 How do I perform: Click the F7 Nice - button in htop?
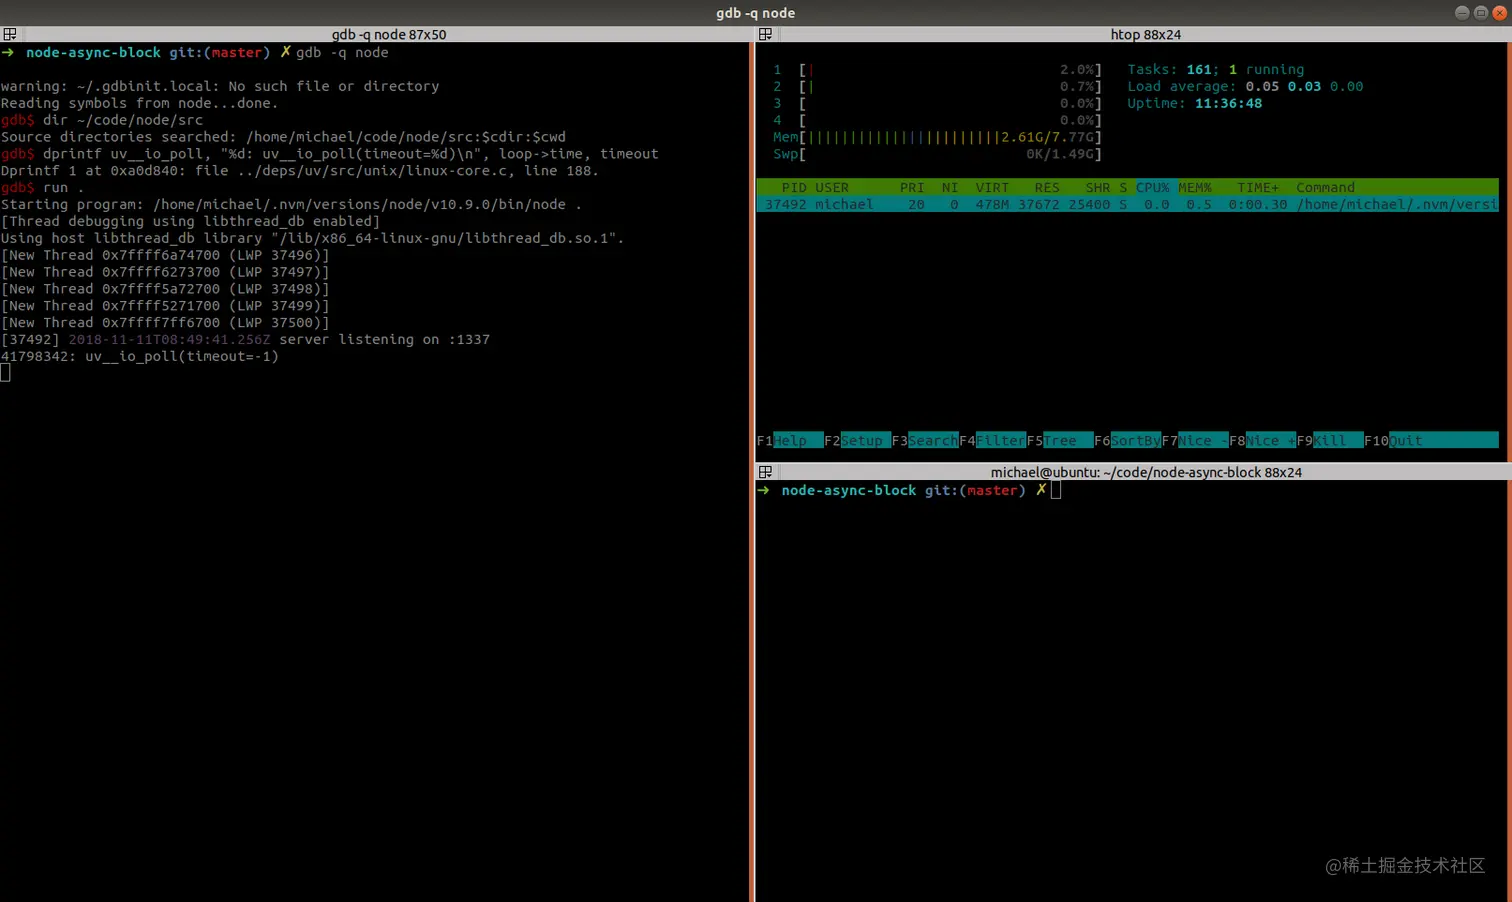[1195, 441]
